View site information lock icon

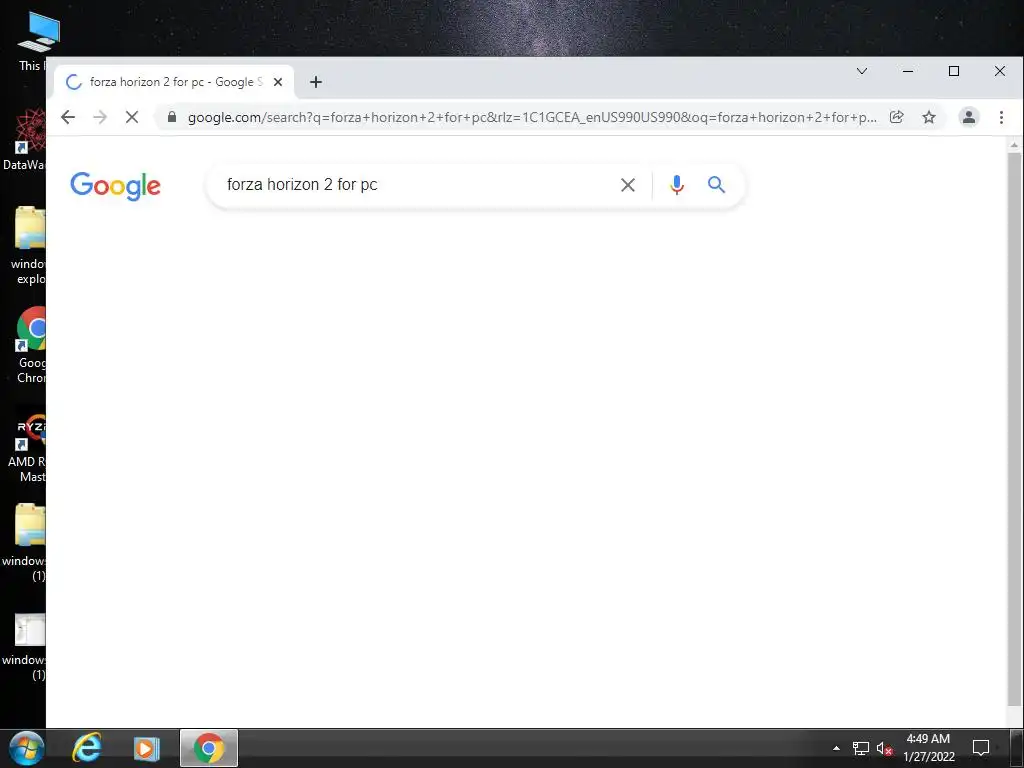click(x=172, y=117)
